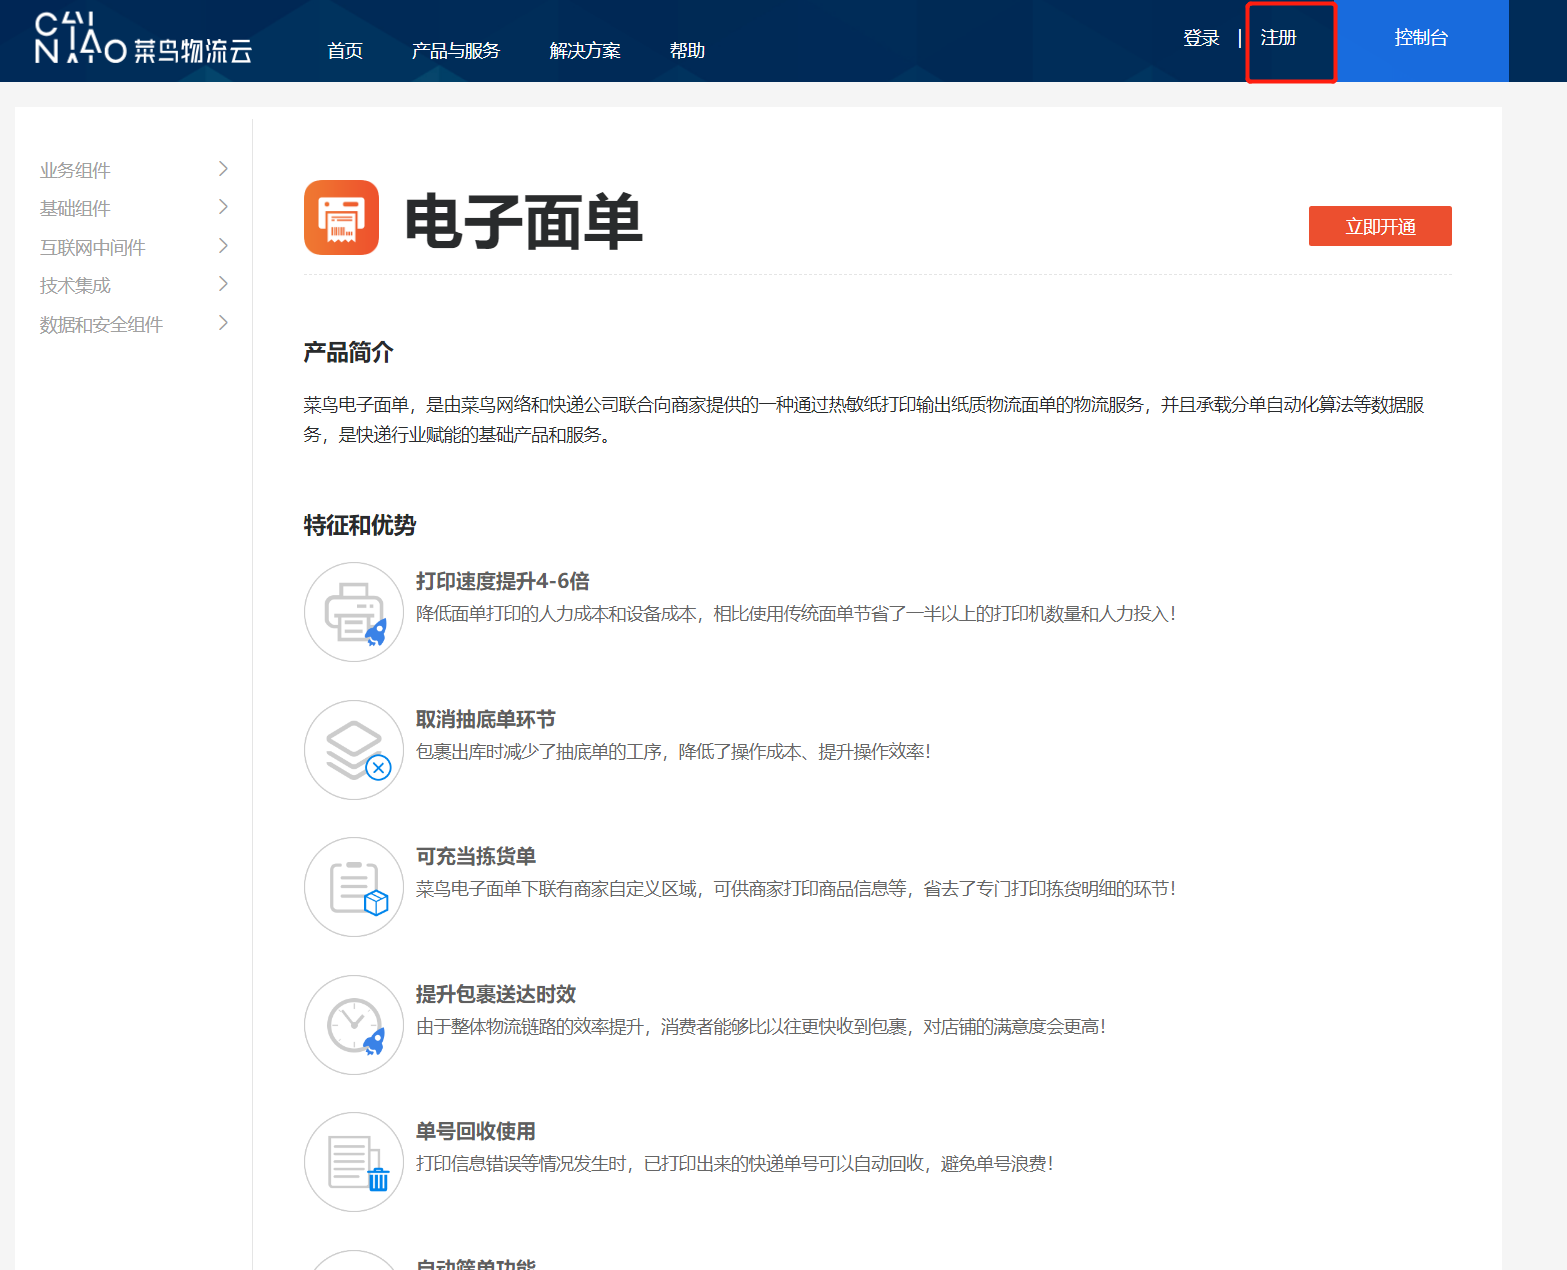Click the stacked layers icon for 取消抽底单环节

[354, 750]
